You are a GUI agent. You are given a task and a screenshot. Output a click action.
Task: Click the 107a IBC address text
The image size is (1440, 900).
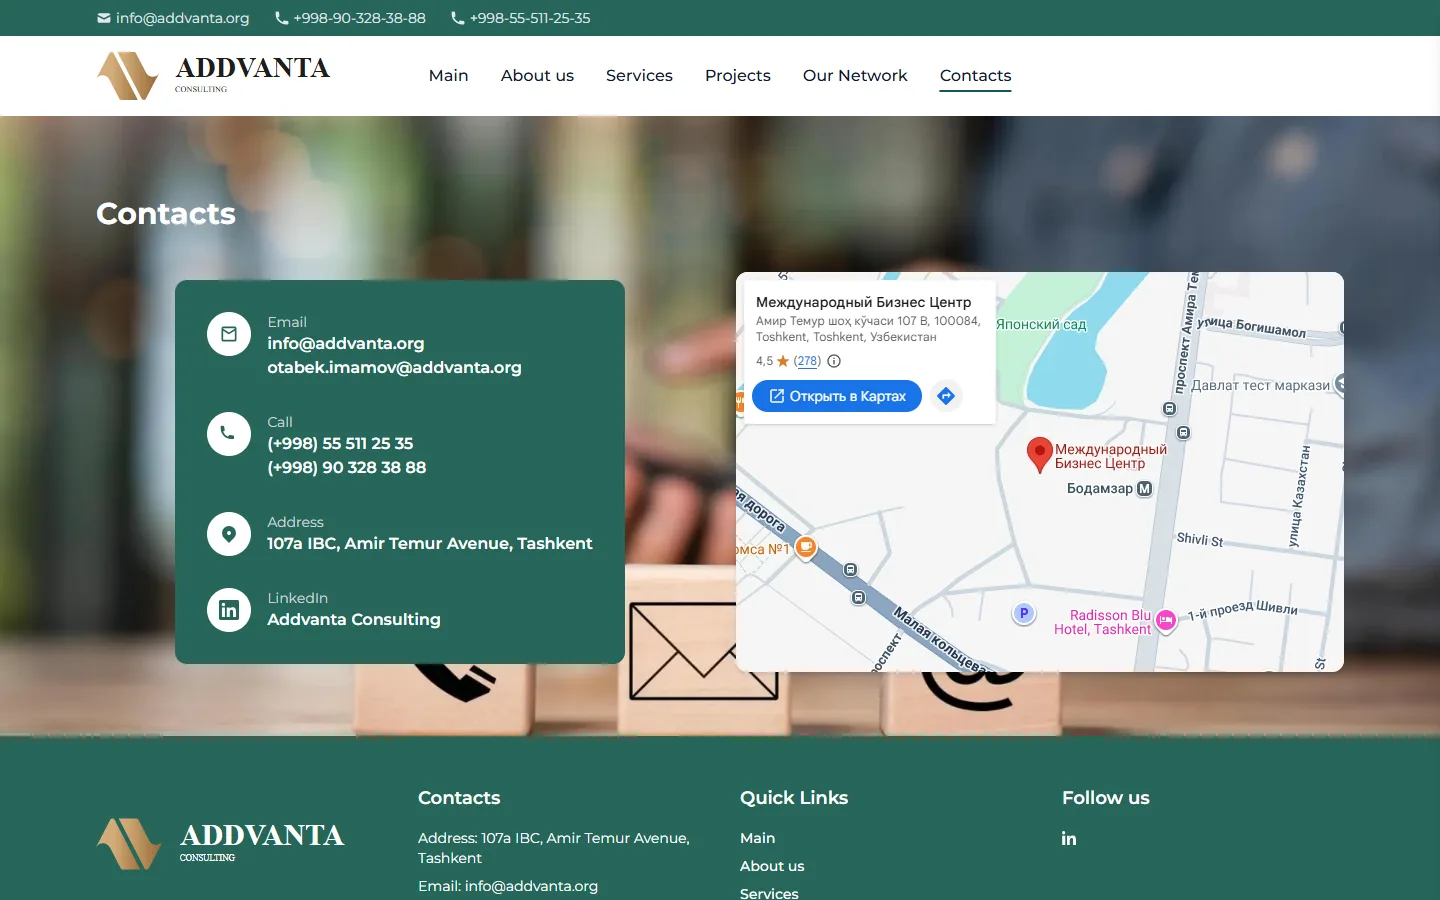(x=430, y=543)
